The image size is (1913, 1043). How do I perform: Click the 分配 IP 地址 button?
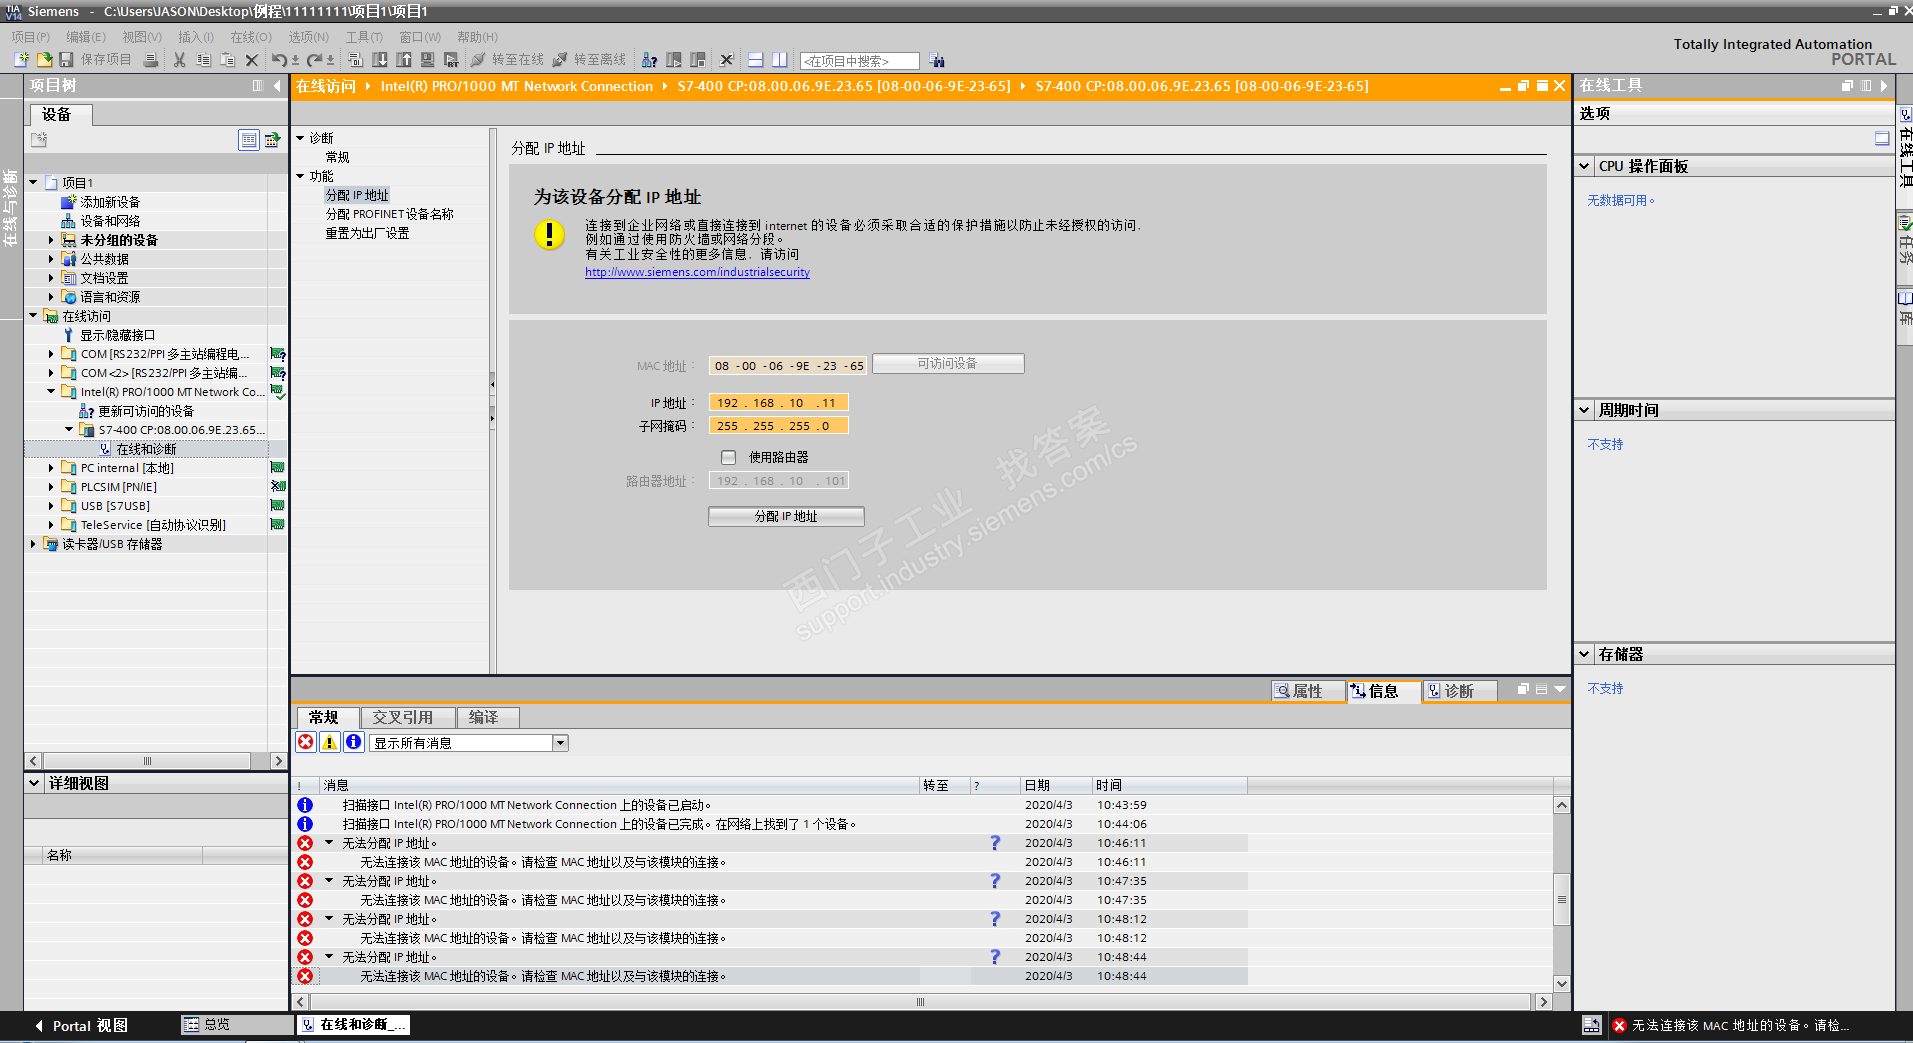[x=786, y=516]
